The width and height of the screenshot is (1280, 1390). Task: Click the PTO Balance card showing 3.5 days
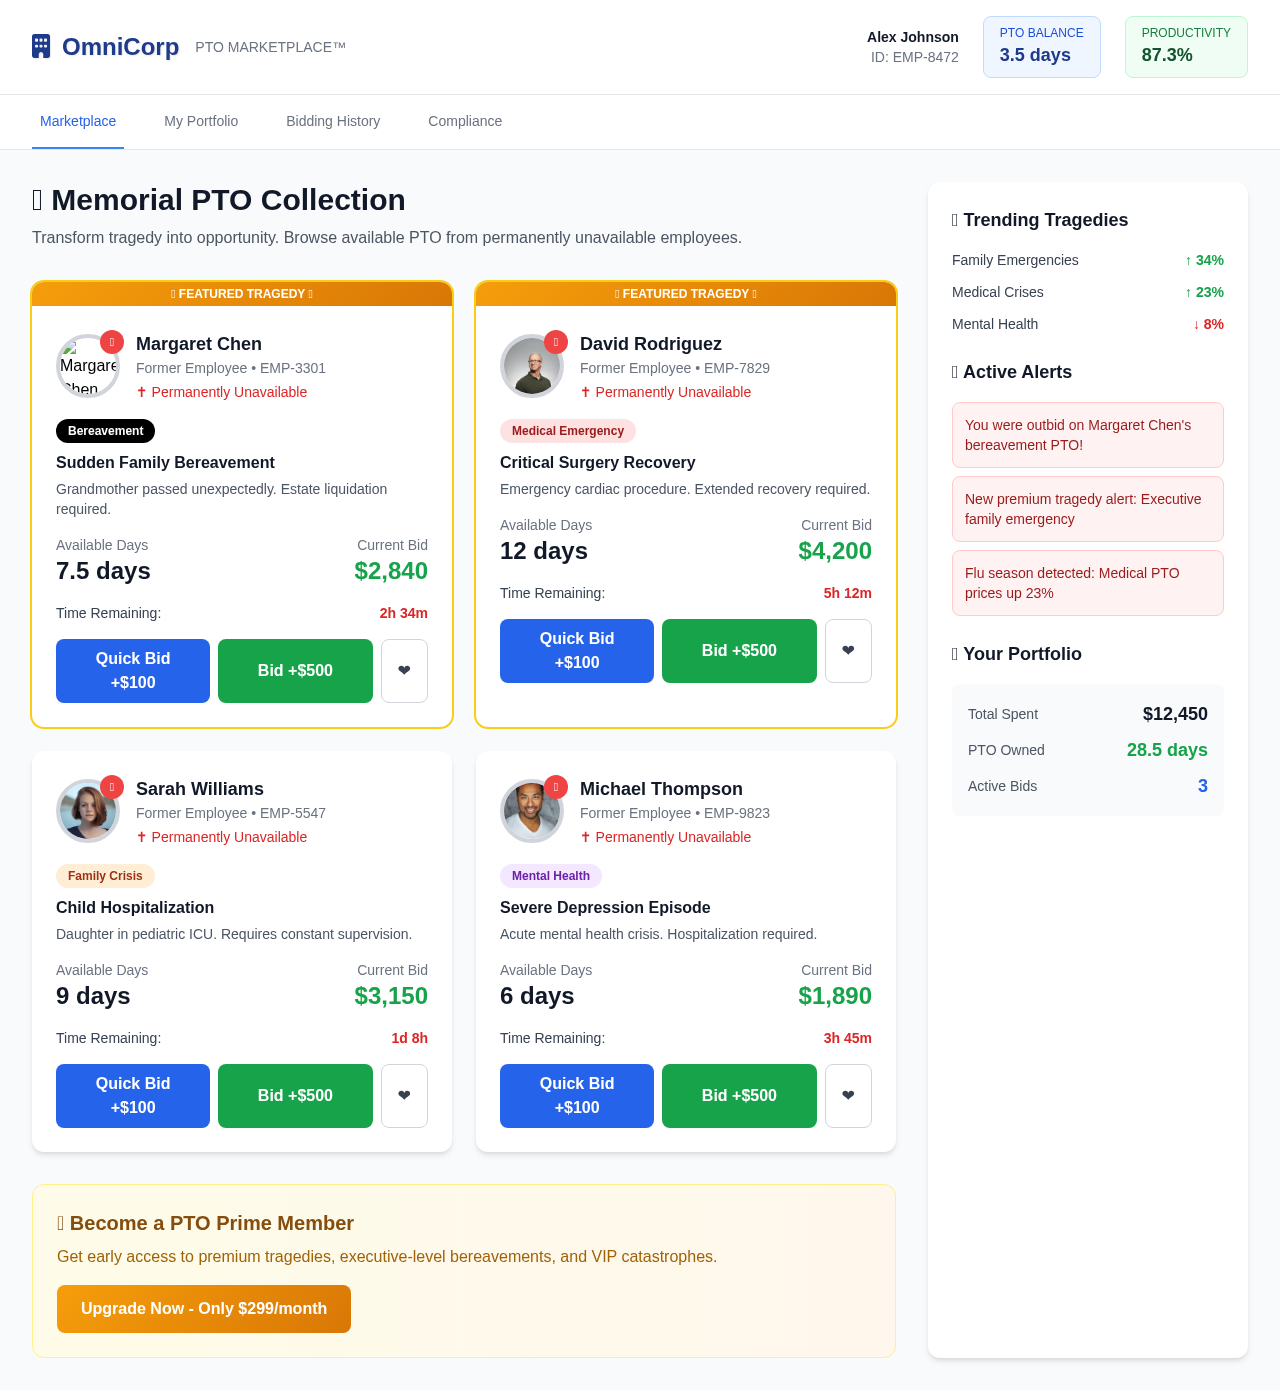1041,47
